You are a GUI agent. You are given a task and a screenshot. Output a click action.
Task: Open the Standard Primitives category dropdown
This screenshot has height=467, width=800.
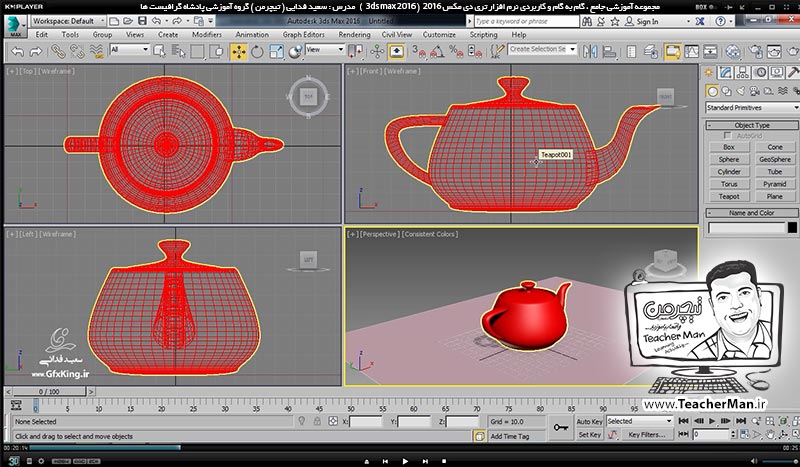(752, 108)
